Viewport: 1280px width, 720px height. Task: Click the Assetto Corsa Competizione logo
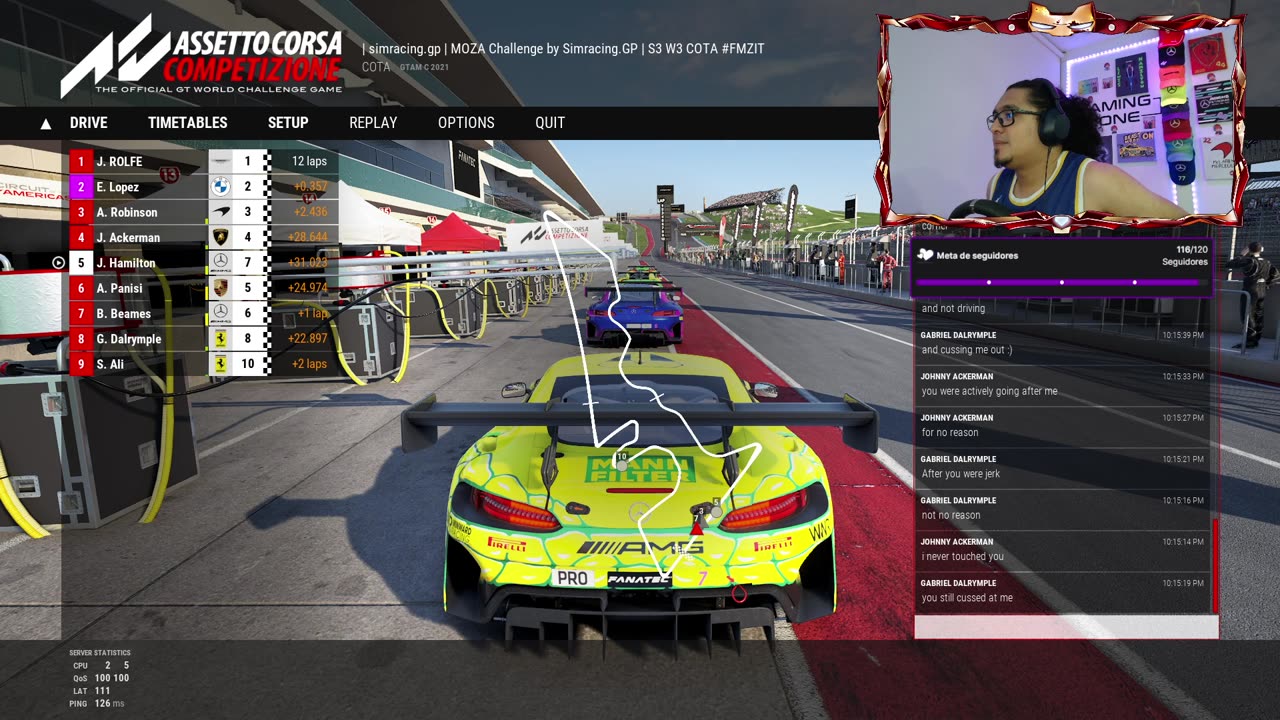(201, 55)
